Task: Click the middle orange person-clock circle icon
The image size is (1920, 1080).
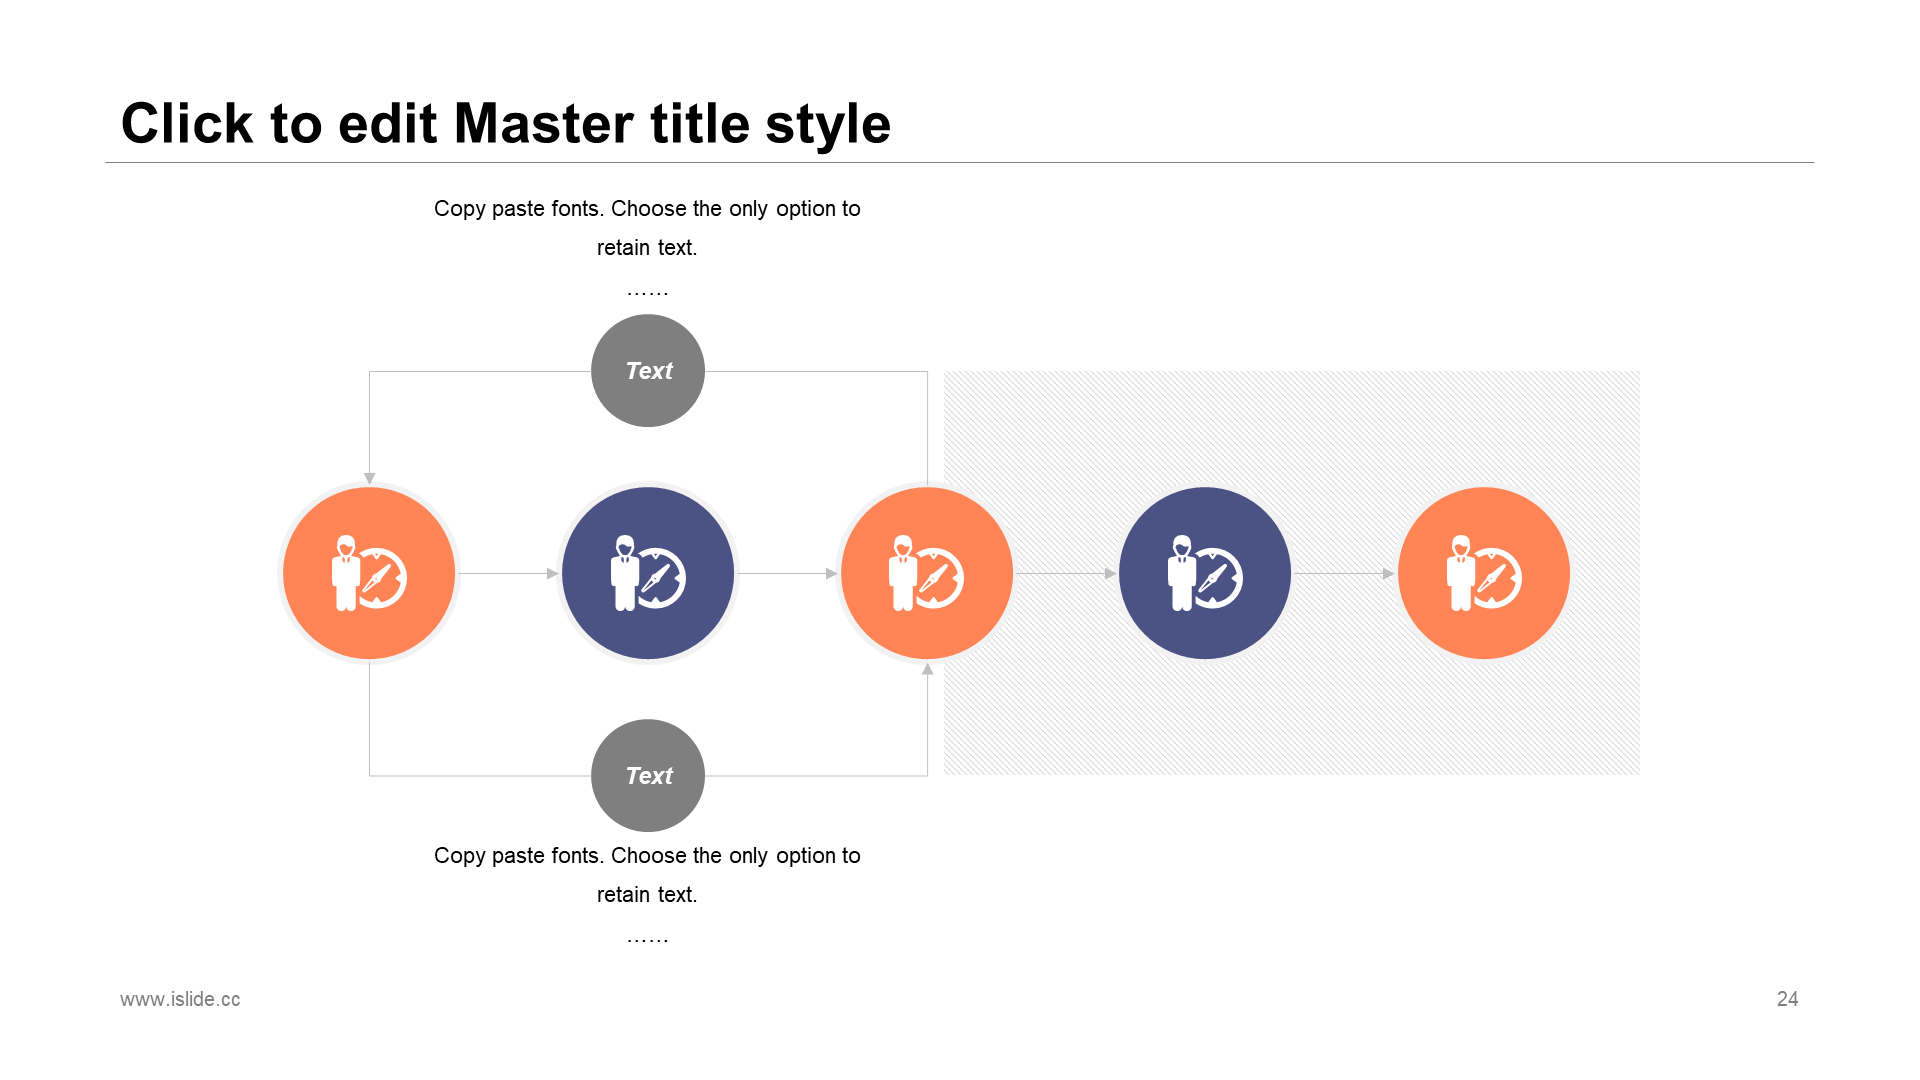Action: pos(927,573)
